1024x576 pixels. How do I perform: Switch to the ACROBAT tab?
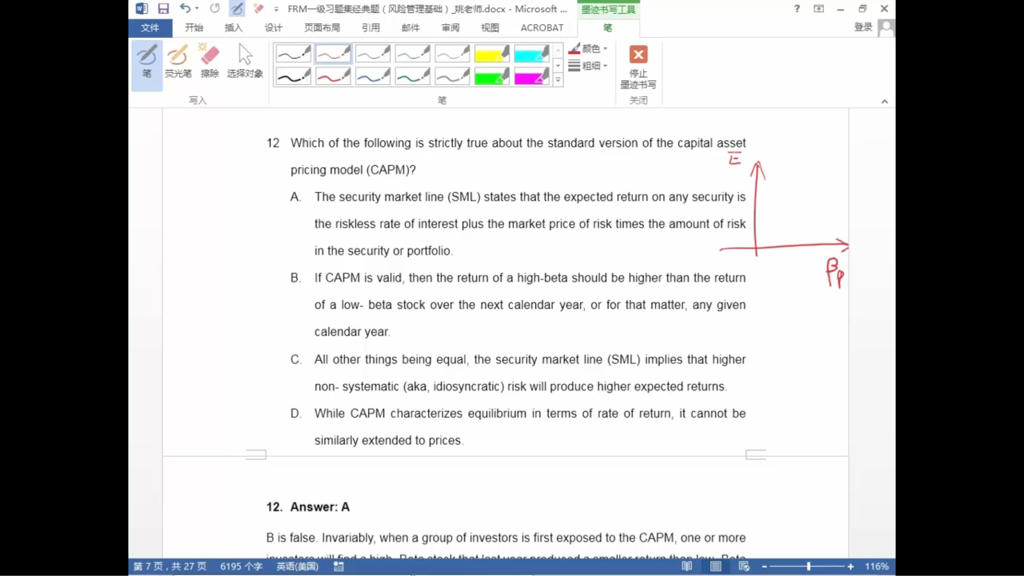click(x=542, y=27)
